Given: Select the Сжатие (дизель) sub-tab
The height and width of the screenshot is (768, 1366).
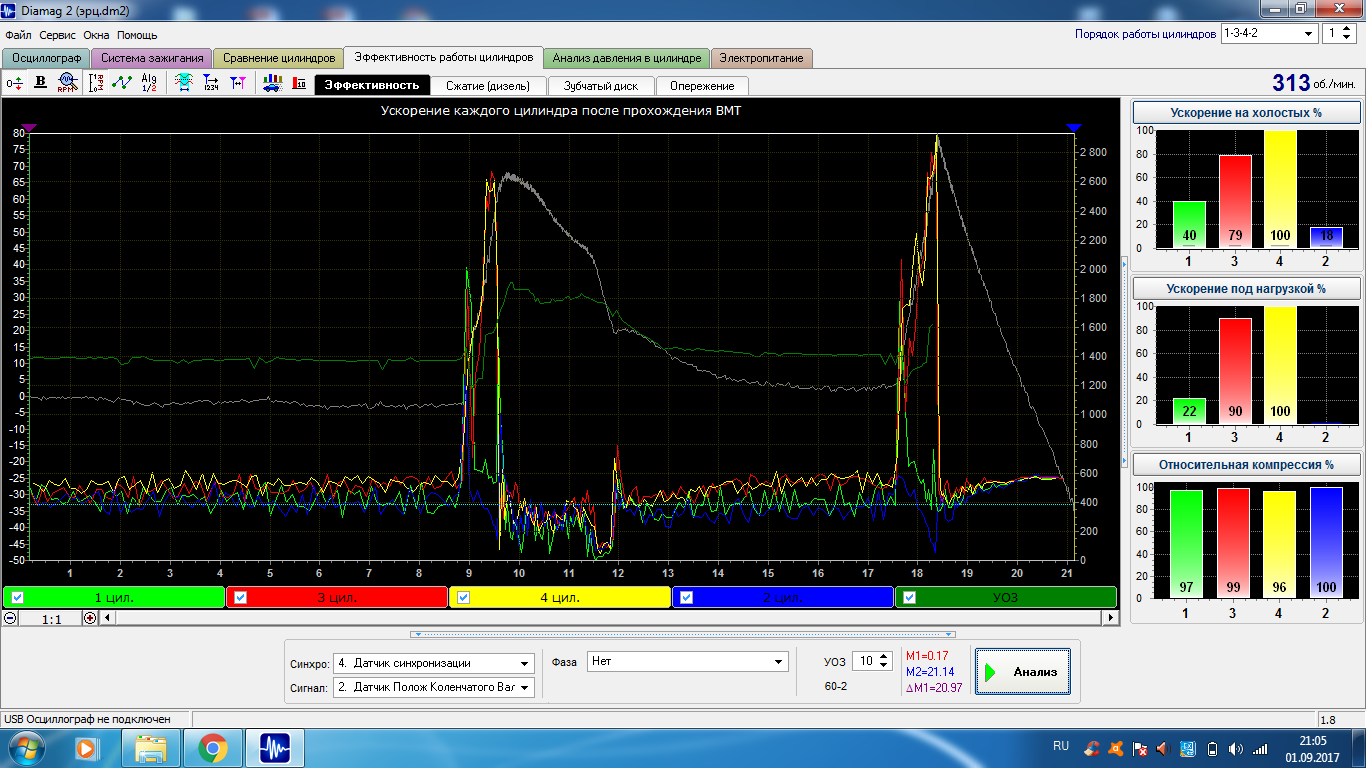Looking at the screenshot, I should click(x=488, y=85).
